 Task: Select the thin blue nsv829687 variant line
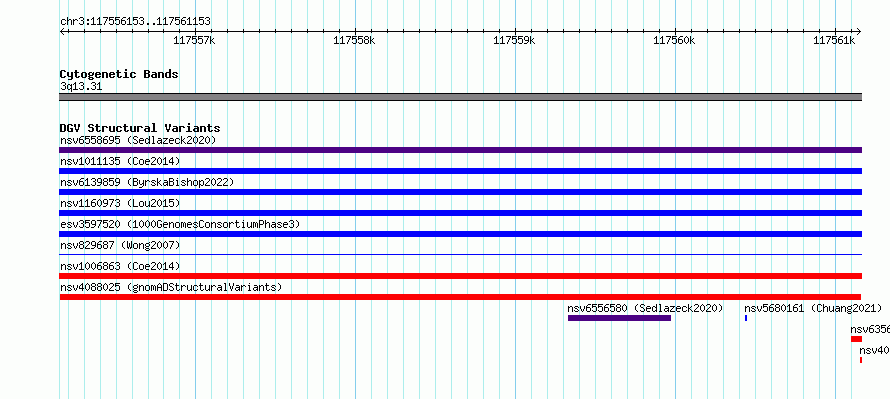460,255
